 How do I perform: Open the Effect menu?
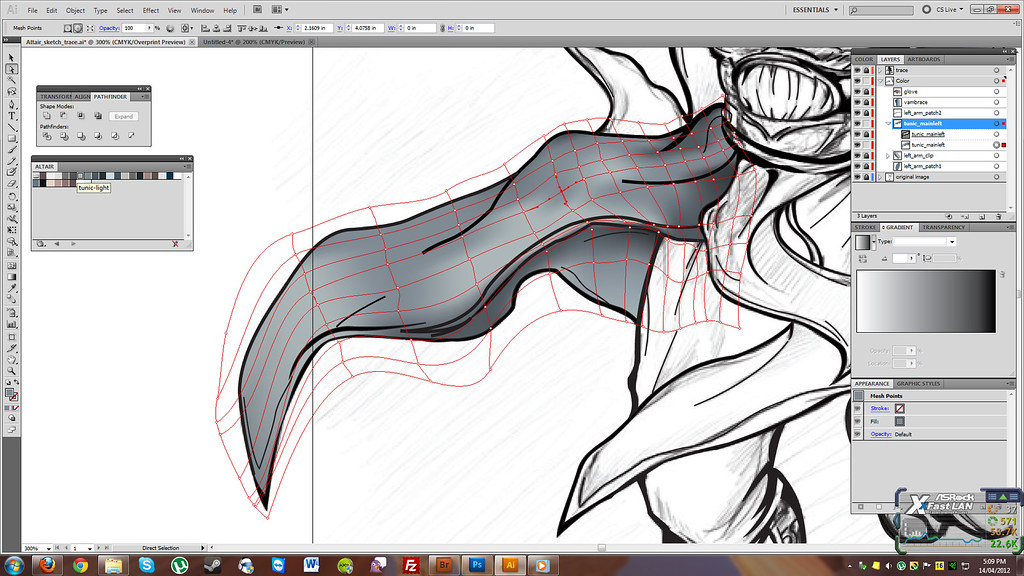point(150,10)
